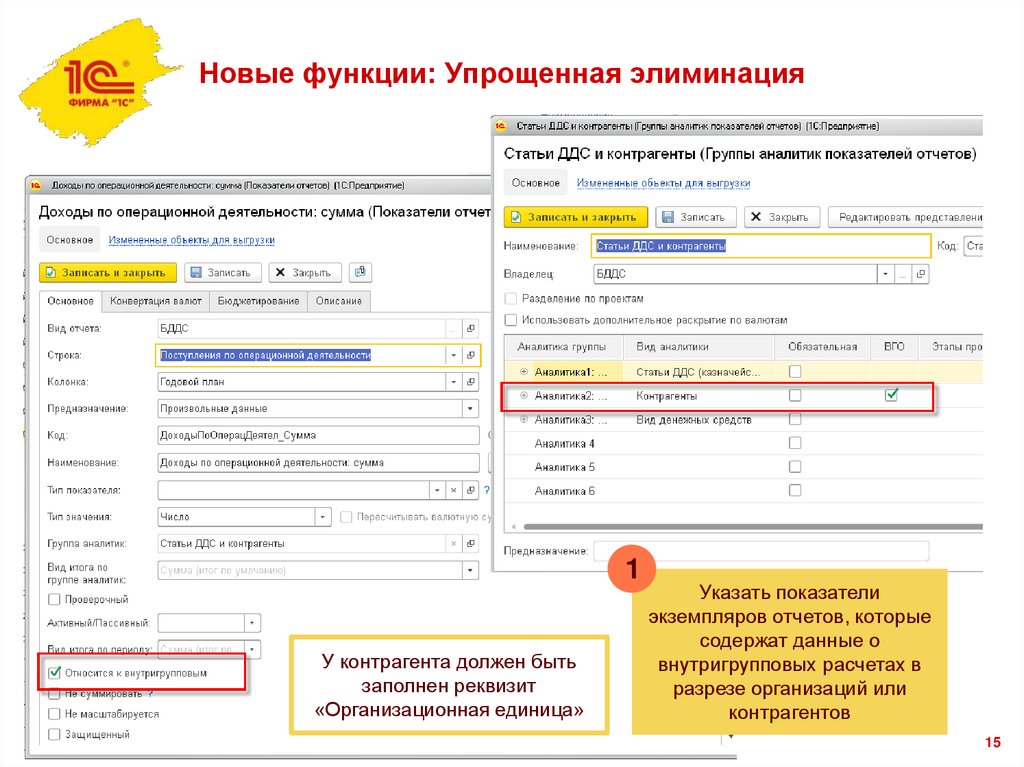Select the Аналитика 5 row
This screenshot has width=1024, height=767.
click(x=744, y=466)
